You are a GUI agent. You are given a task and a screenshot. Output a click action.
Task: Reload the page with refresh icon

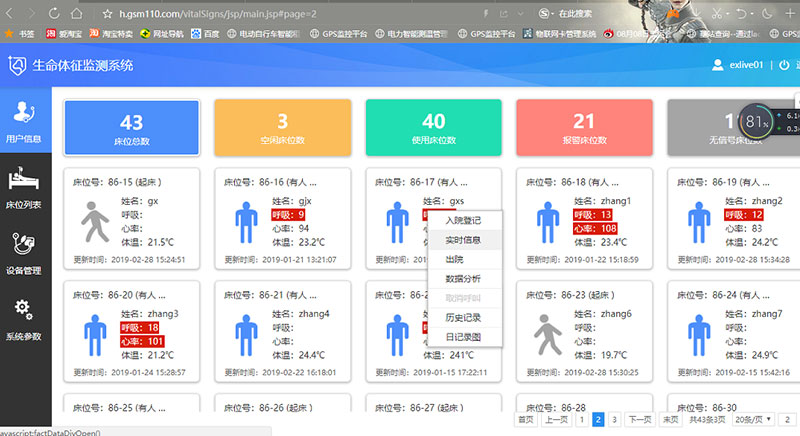pyautogui.click(x=54, y=13)
